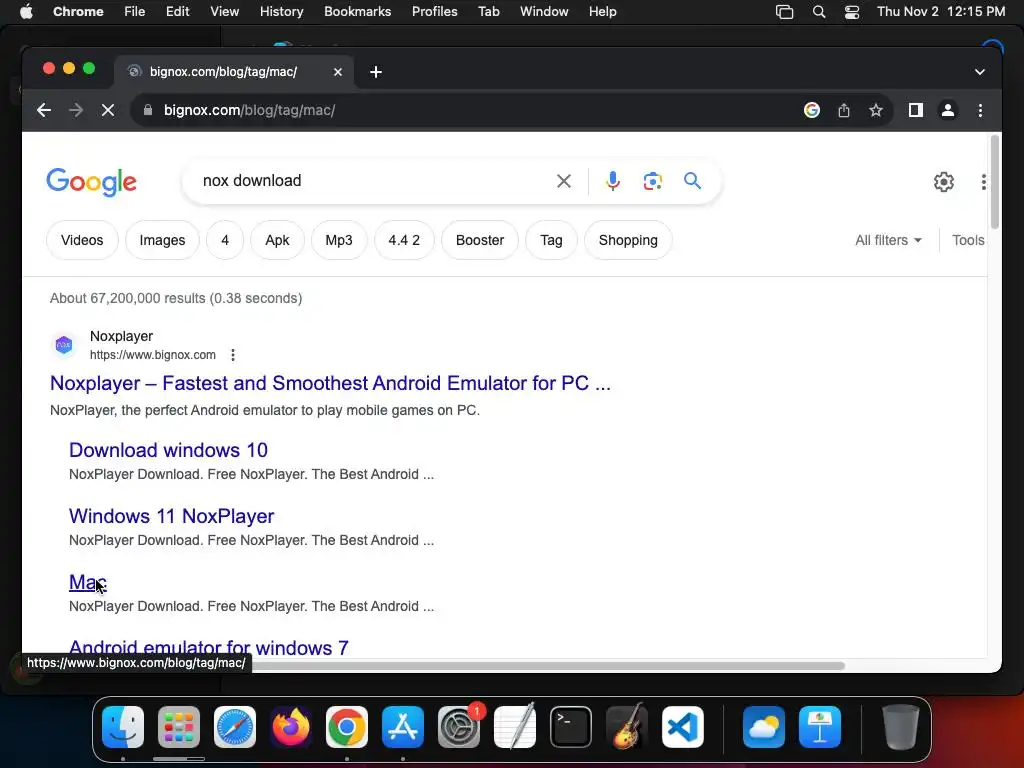Screen dimensions: 1024x768
Task: Open the Apple menu
Action: [x=26, y=11]
